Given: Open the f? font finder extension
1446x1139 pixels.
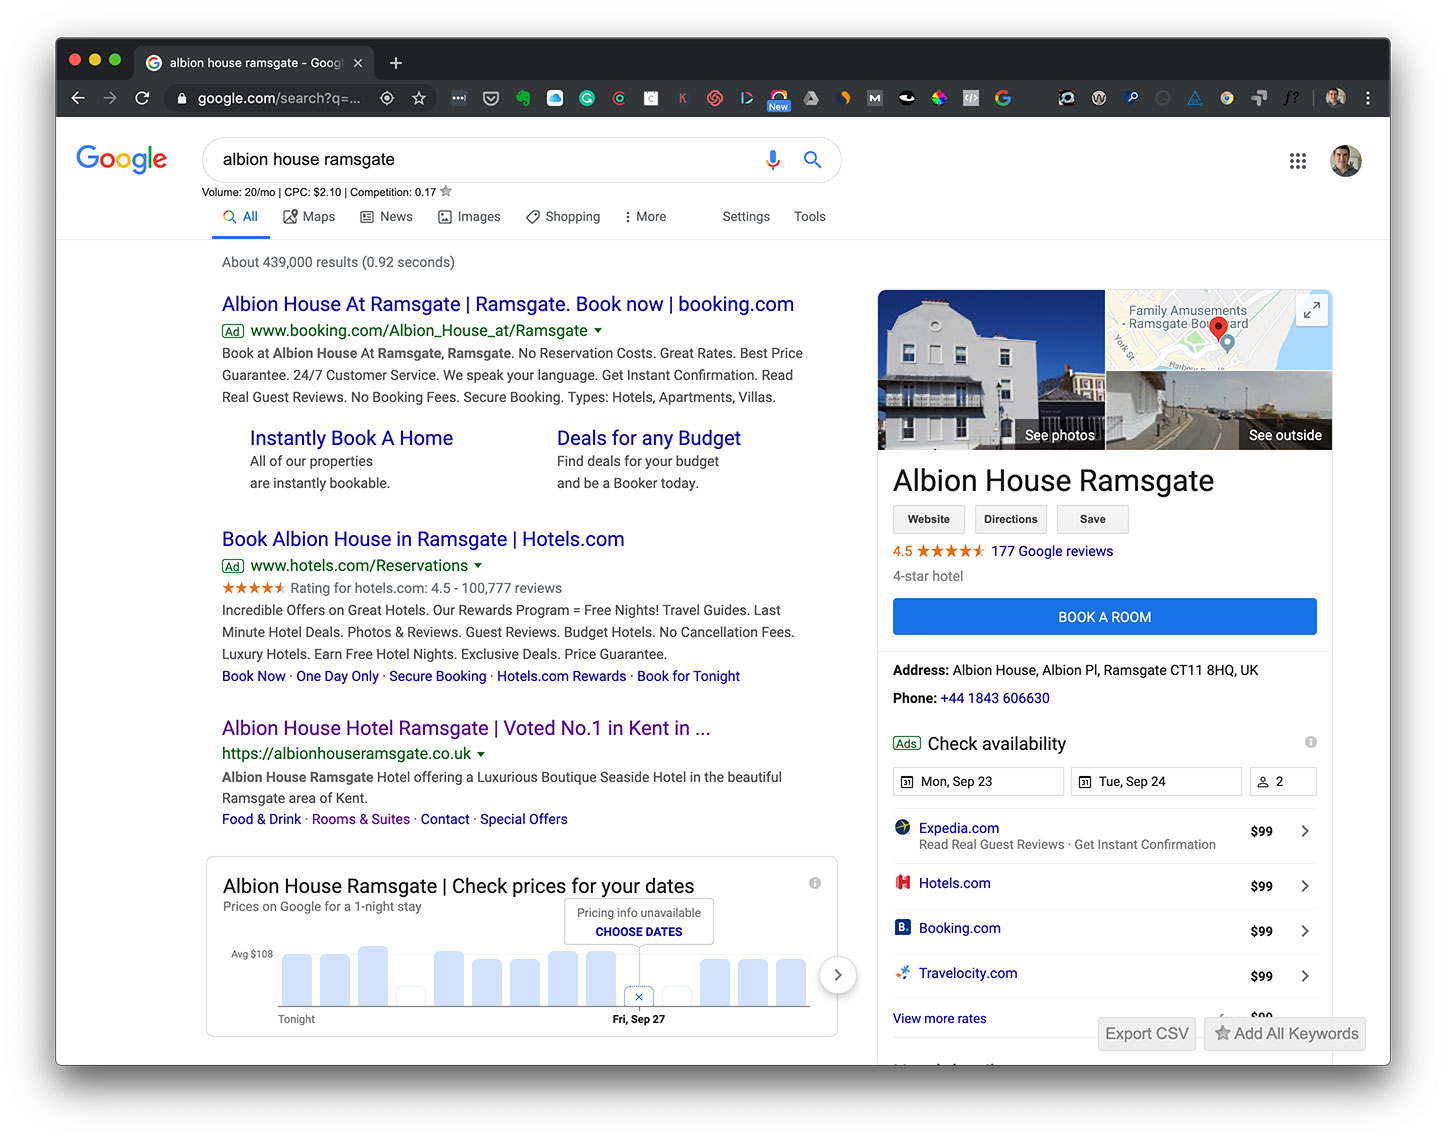Looking at the screenshot, I should (1291, 98).
